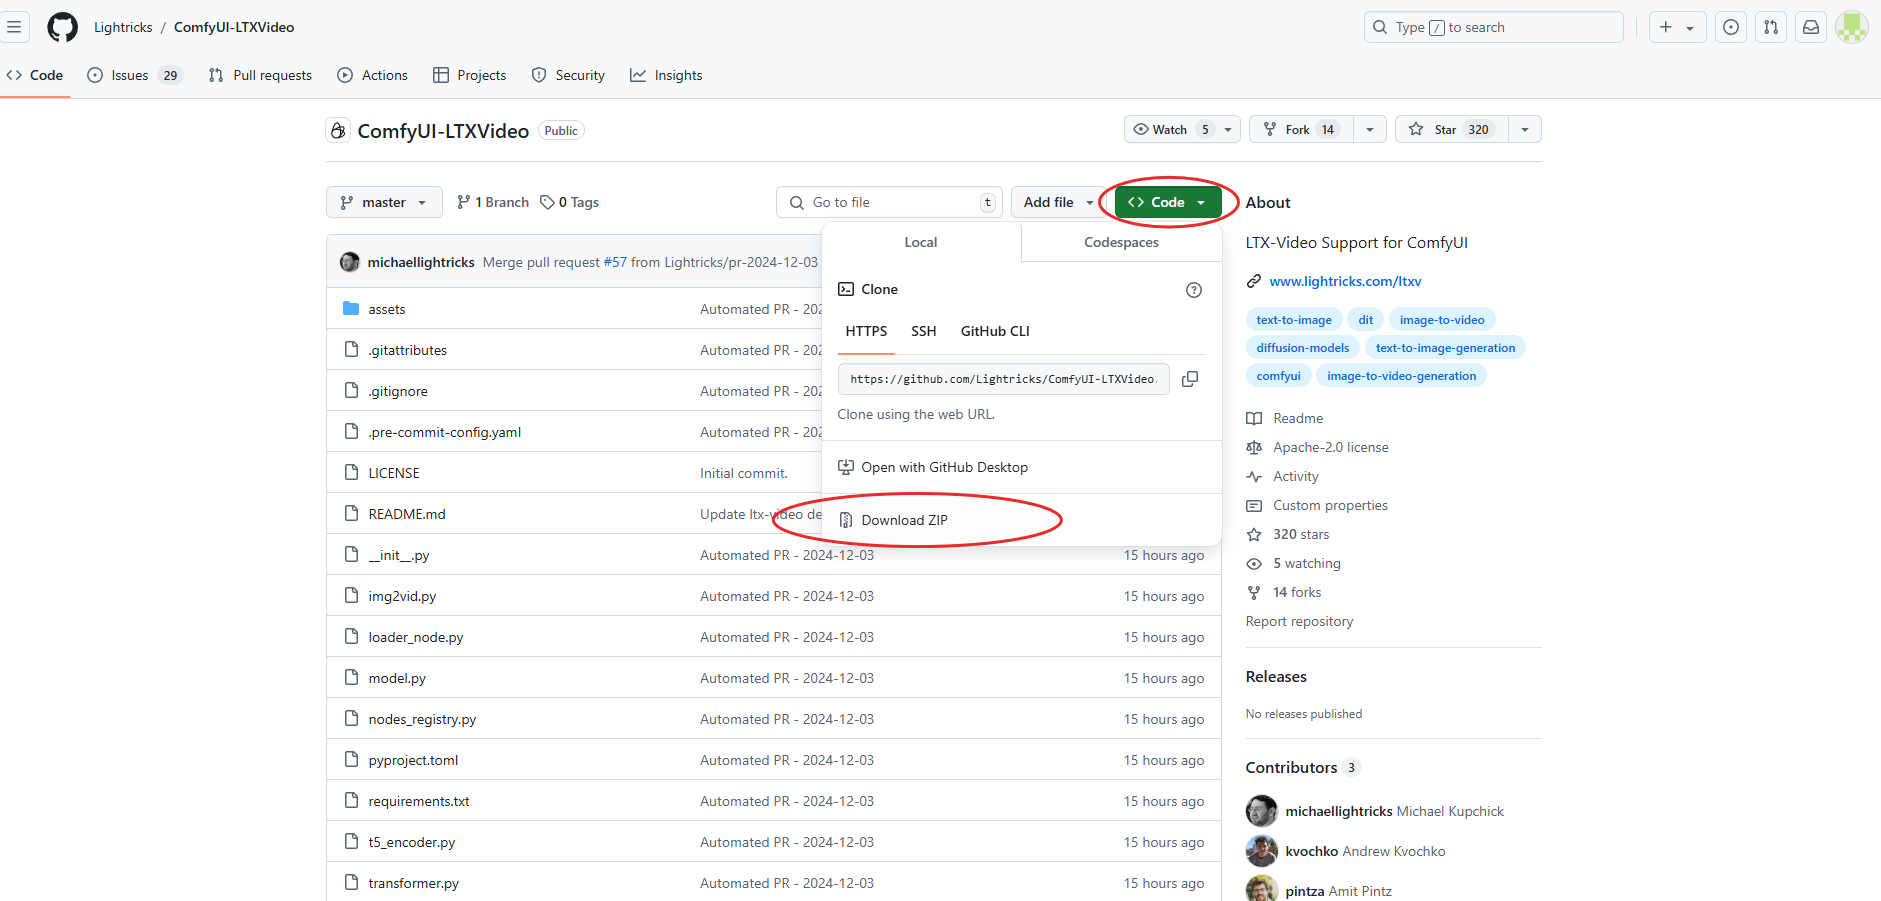1881x901 pixels.
Task: Select the SSH clone option
Action: tap(924, 331)
